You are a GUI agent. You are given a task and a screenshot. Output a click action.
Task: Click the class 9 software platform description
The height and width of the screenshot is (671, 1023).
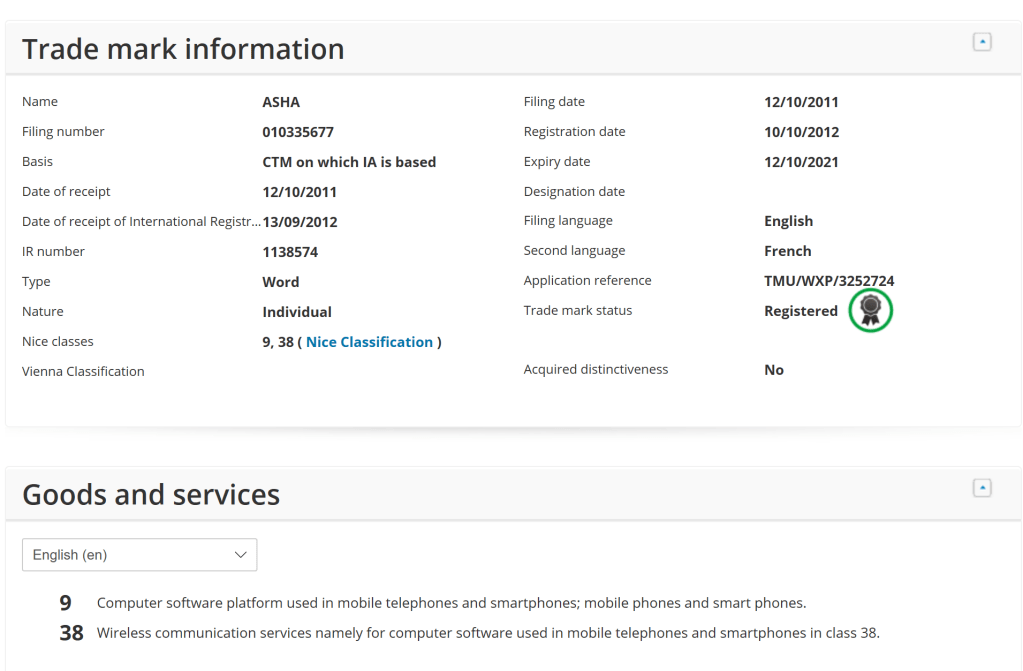tap(451, 603)
